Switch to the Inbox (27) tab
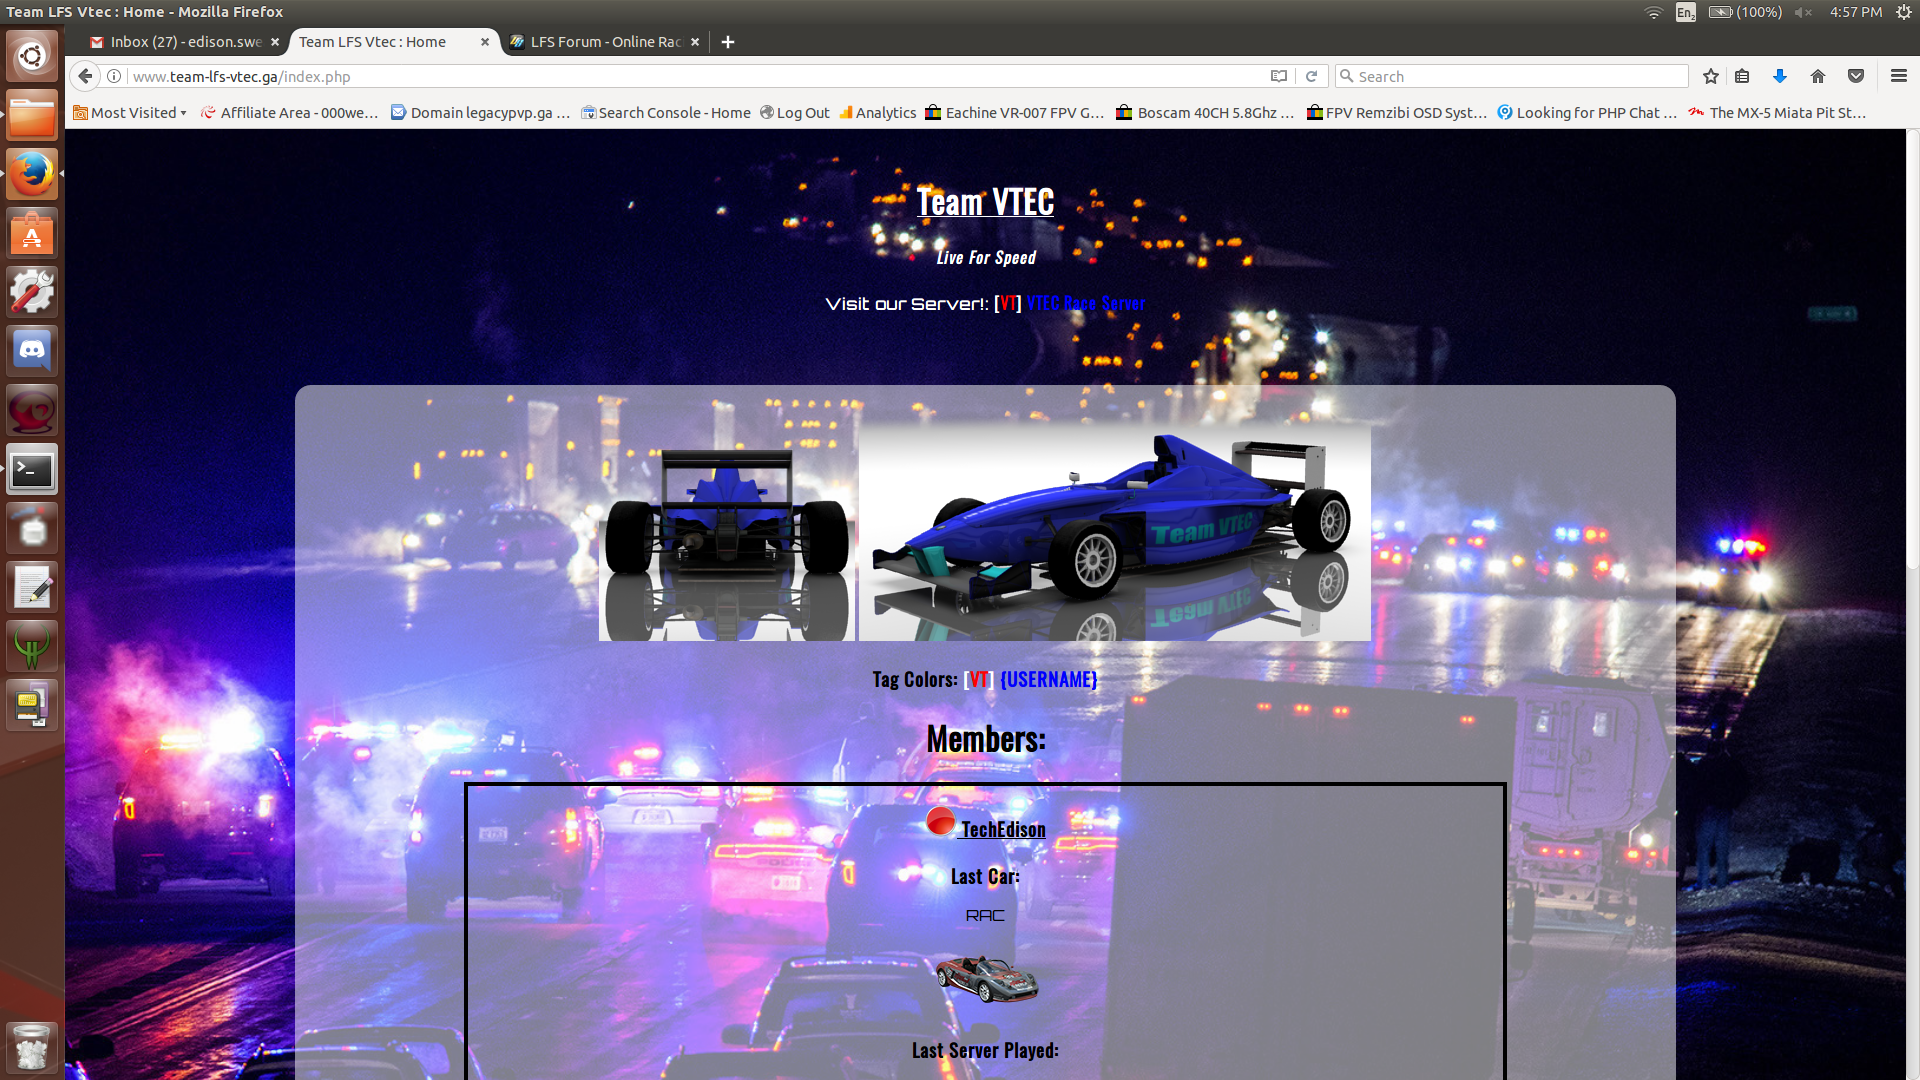This screenshot has width=1920, height=1080. (x=185, y=42)
